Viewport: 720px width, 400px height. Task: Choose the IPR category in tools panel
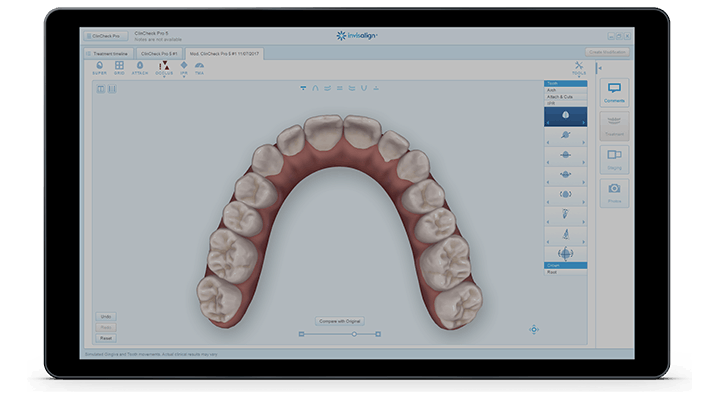[565, 103]
